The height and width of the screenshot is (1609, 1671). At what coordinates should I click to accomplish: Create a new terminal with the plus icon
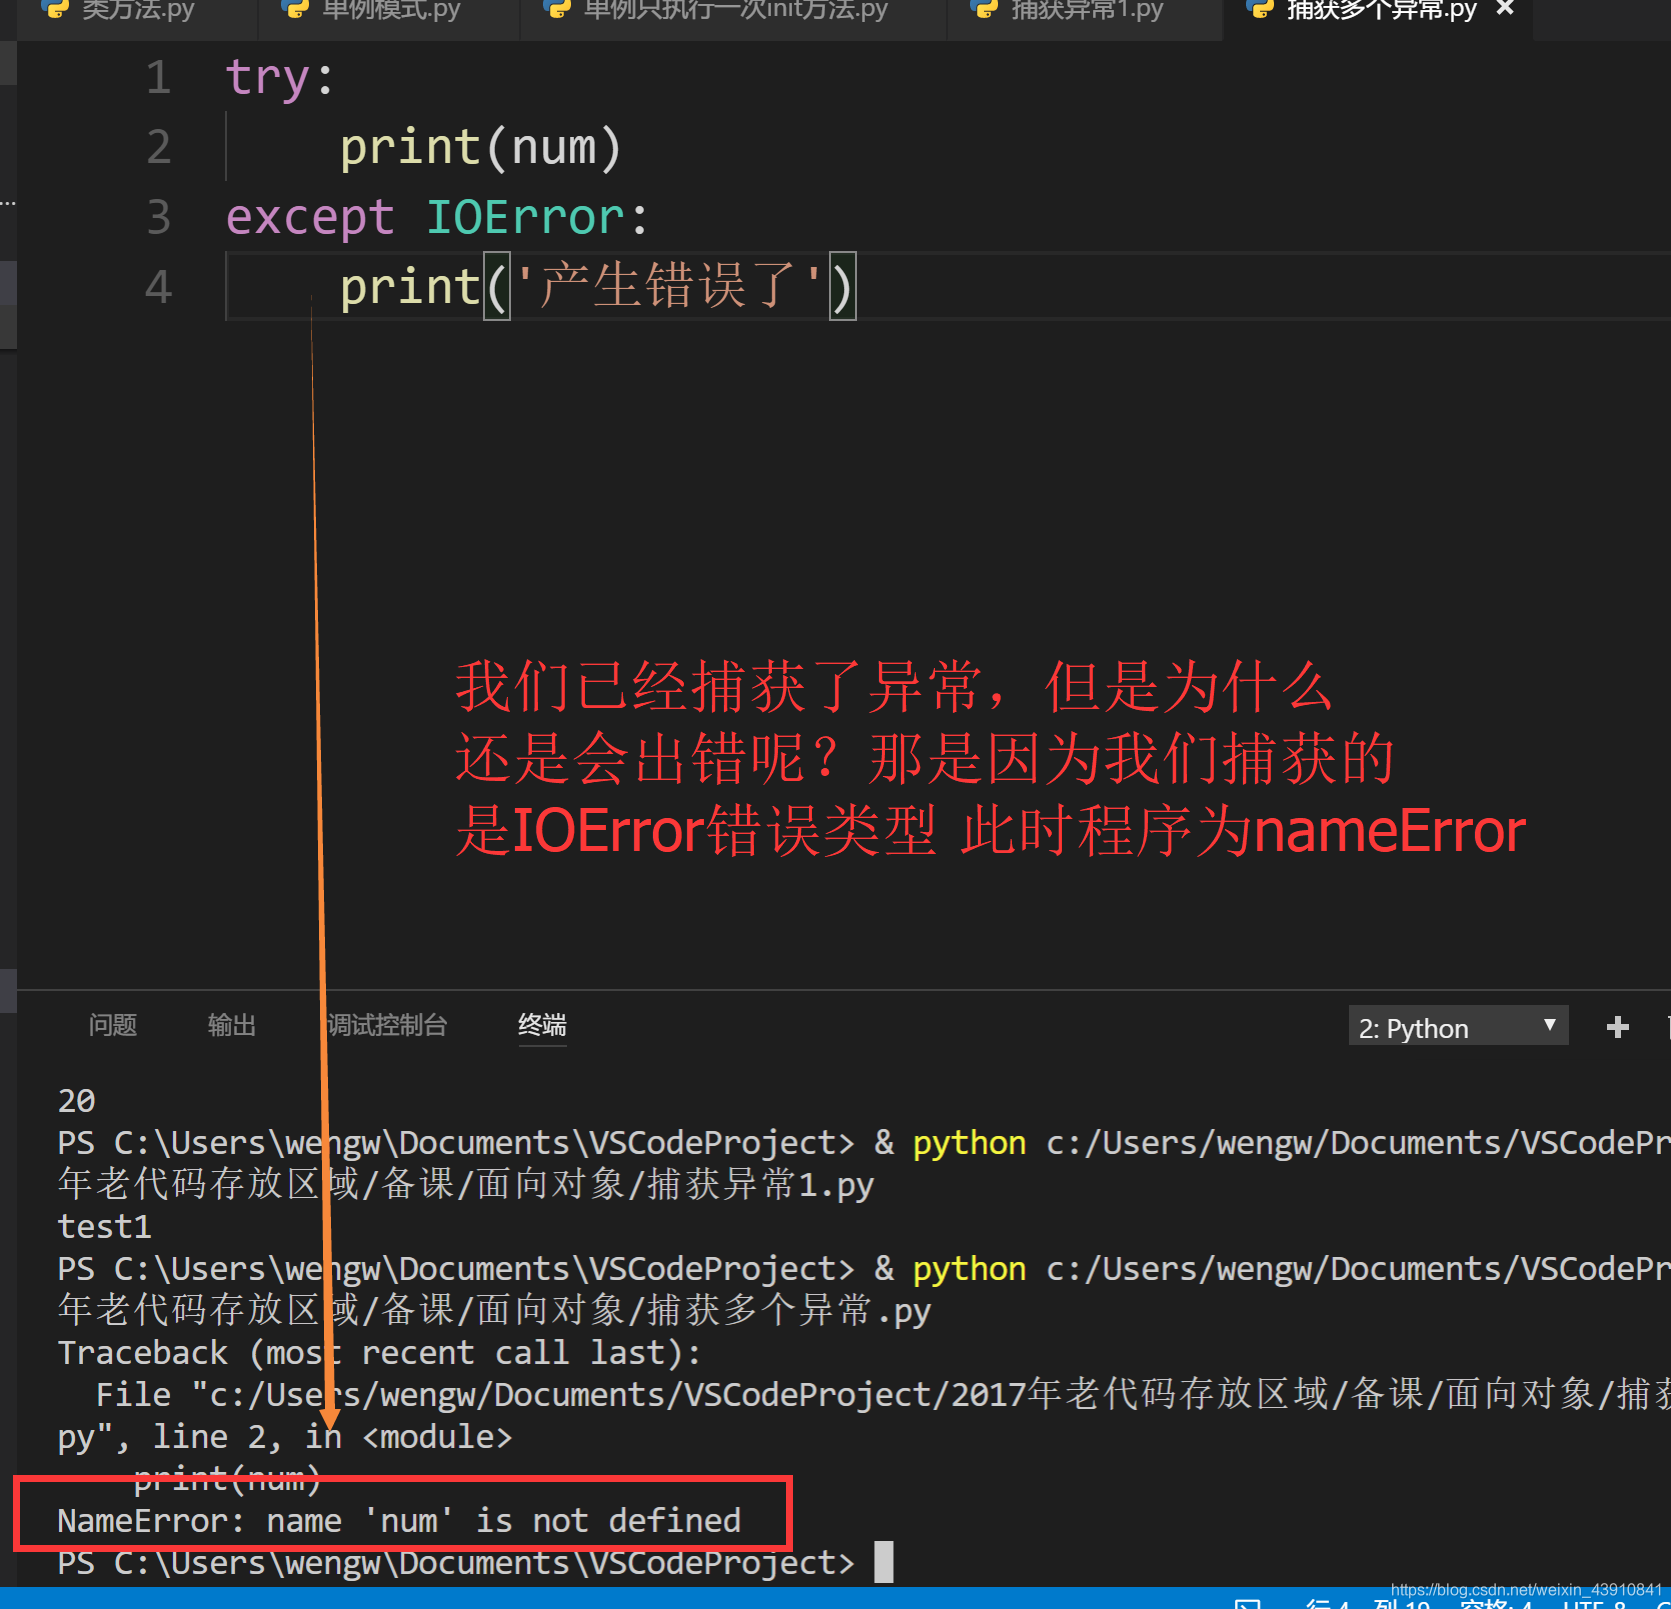click(x=1617, y=1027)
